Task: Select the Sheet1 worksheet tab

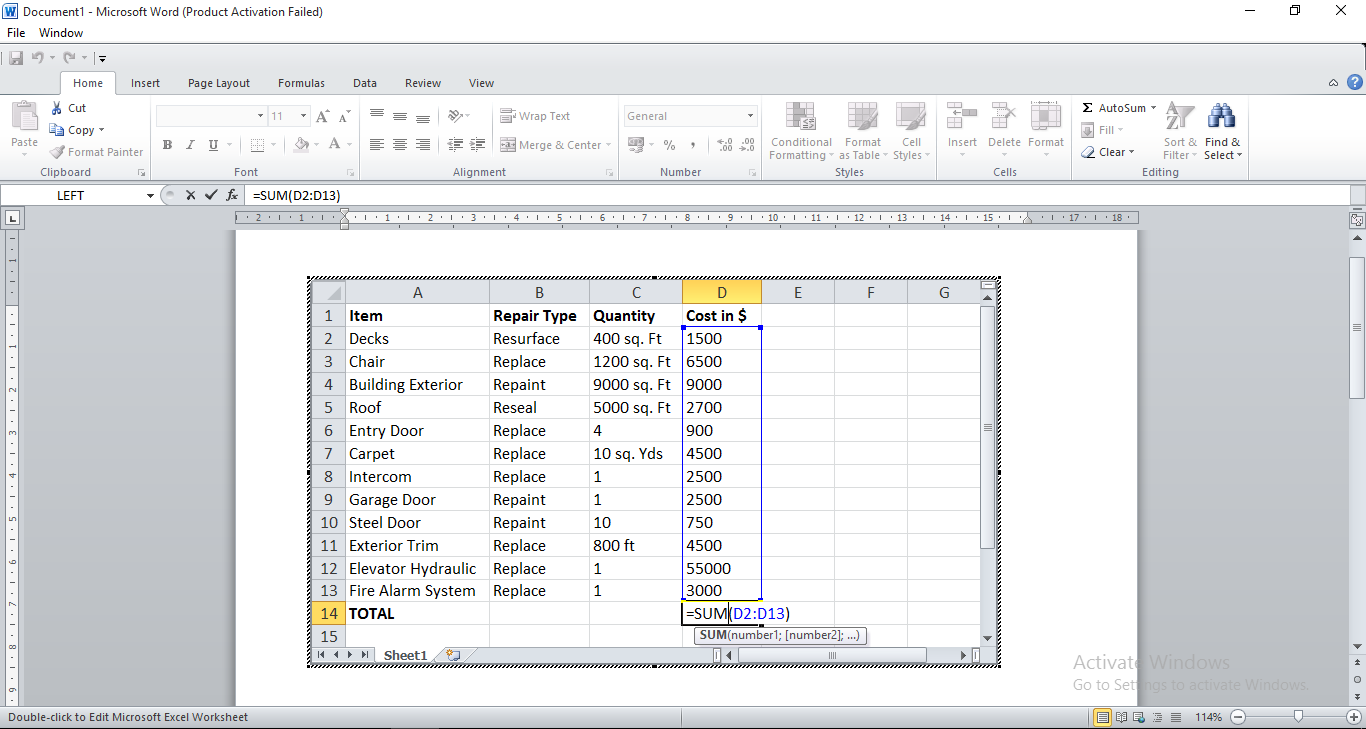Action: (404, 654)
